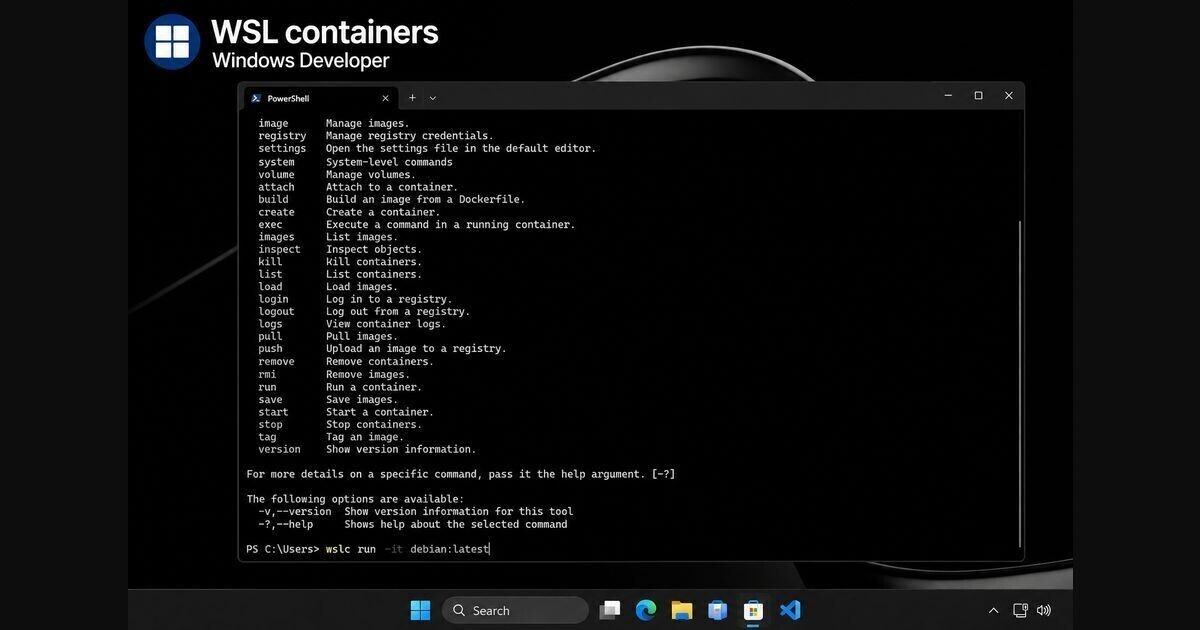Open the network status tray icon
Viewport: 1200px width, 630px height.
[1020, 610]
